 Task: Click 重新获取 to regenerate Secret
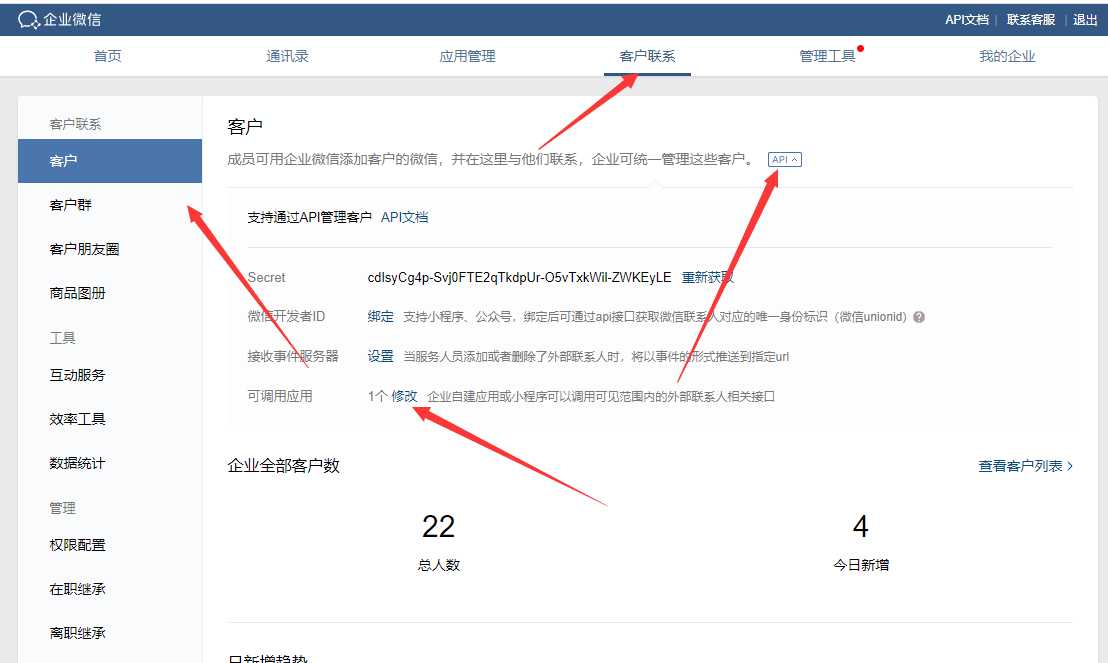pyautogui.click(x=707, y=278)
